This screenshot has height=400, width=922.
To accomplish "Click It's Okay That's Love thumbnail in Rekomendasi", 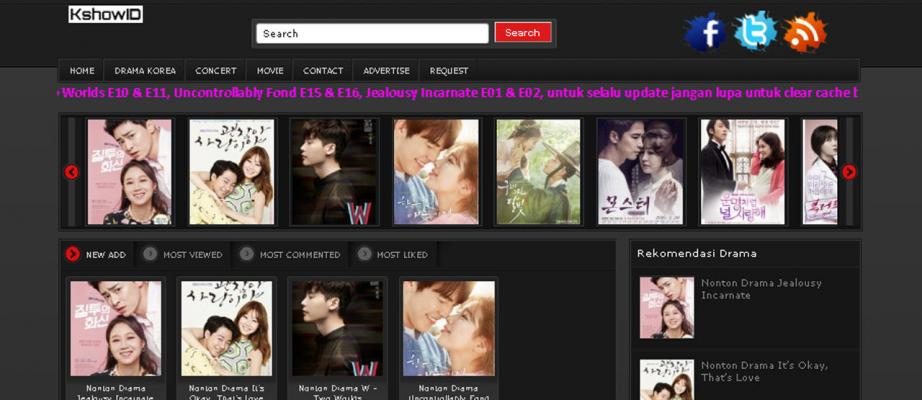I will [667, 380].
